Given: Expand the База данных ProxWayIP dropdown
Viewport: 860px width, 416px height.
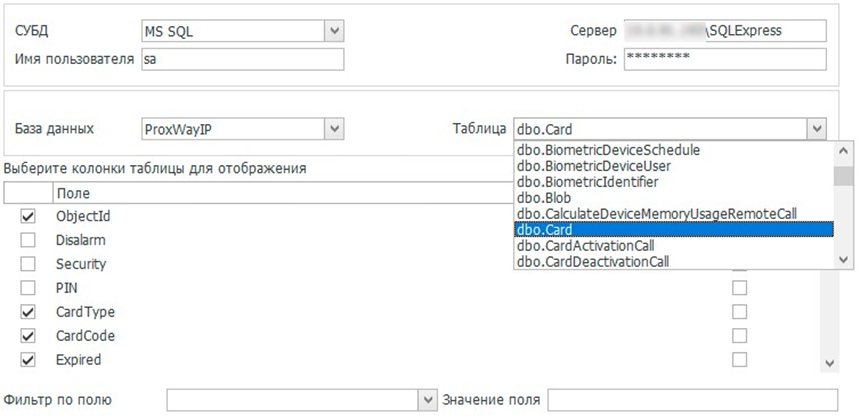Looking at the screenshot, I should (x=333, y=129).
